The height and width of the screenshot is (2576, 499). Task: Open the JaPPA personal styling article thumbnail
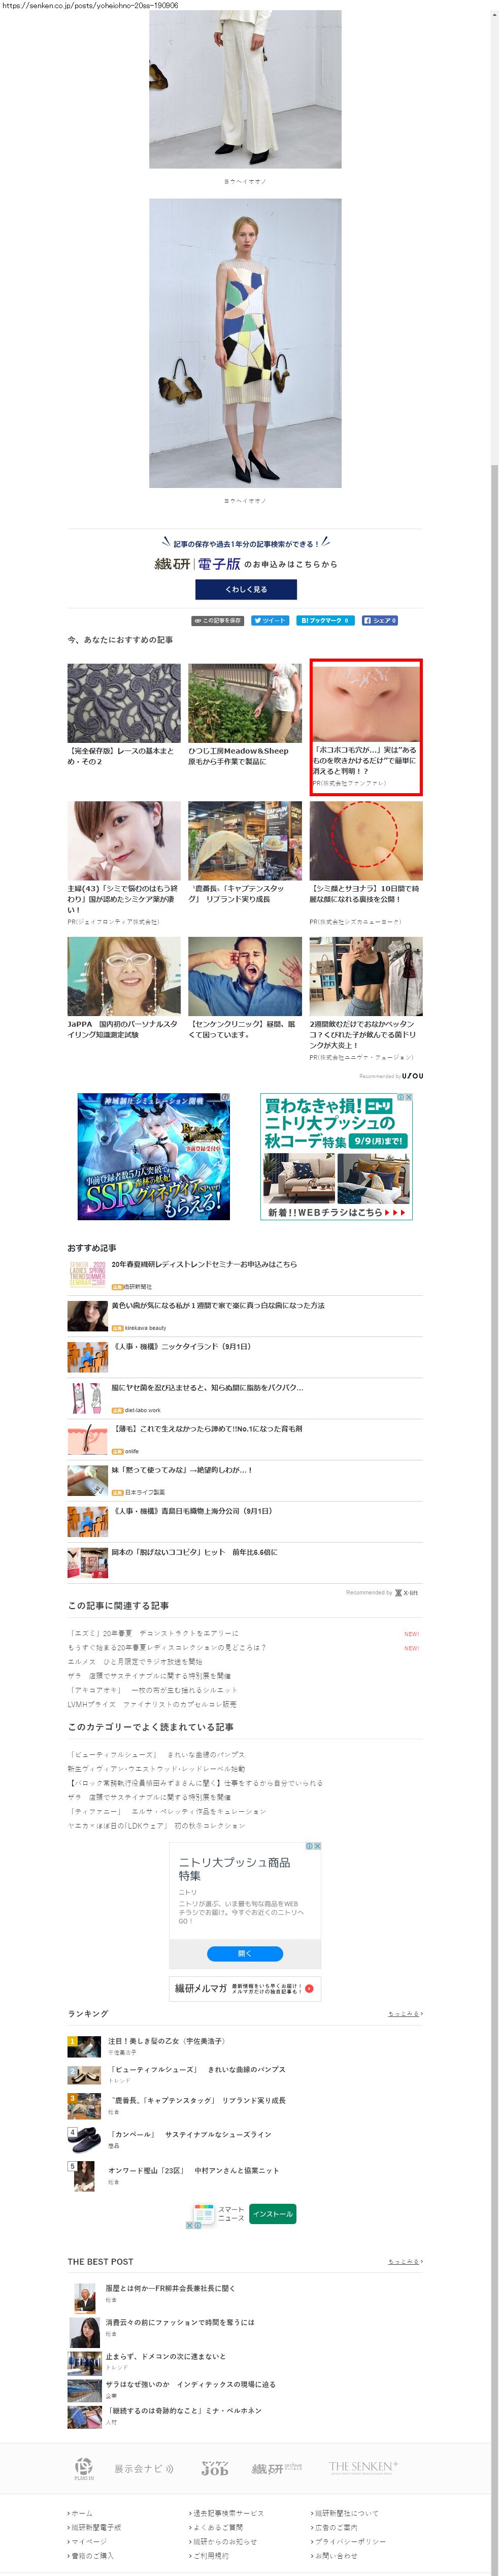click(124, 976)
